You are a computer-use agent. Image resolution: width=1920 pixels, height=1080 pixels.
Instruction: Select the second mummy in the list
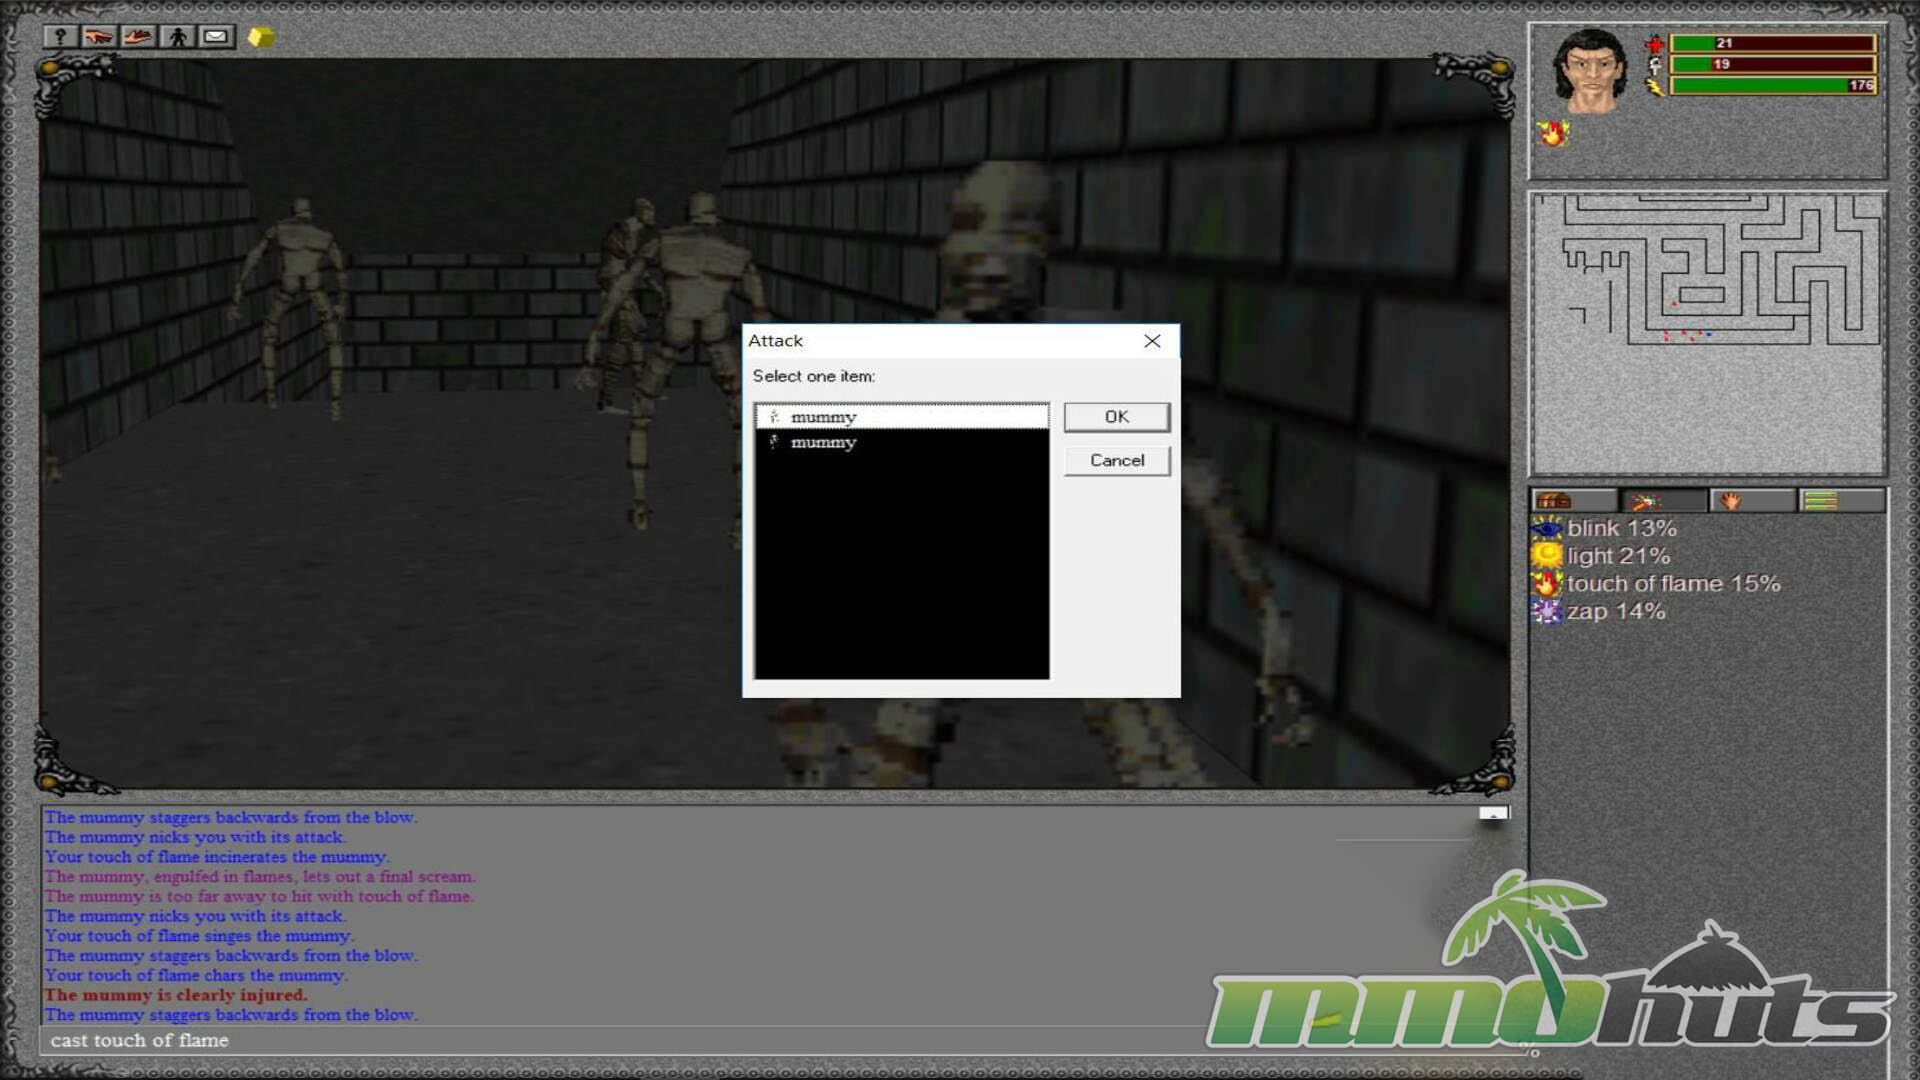(823, 443)
